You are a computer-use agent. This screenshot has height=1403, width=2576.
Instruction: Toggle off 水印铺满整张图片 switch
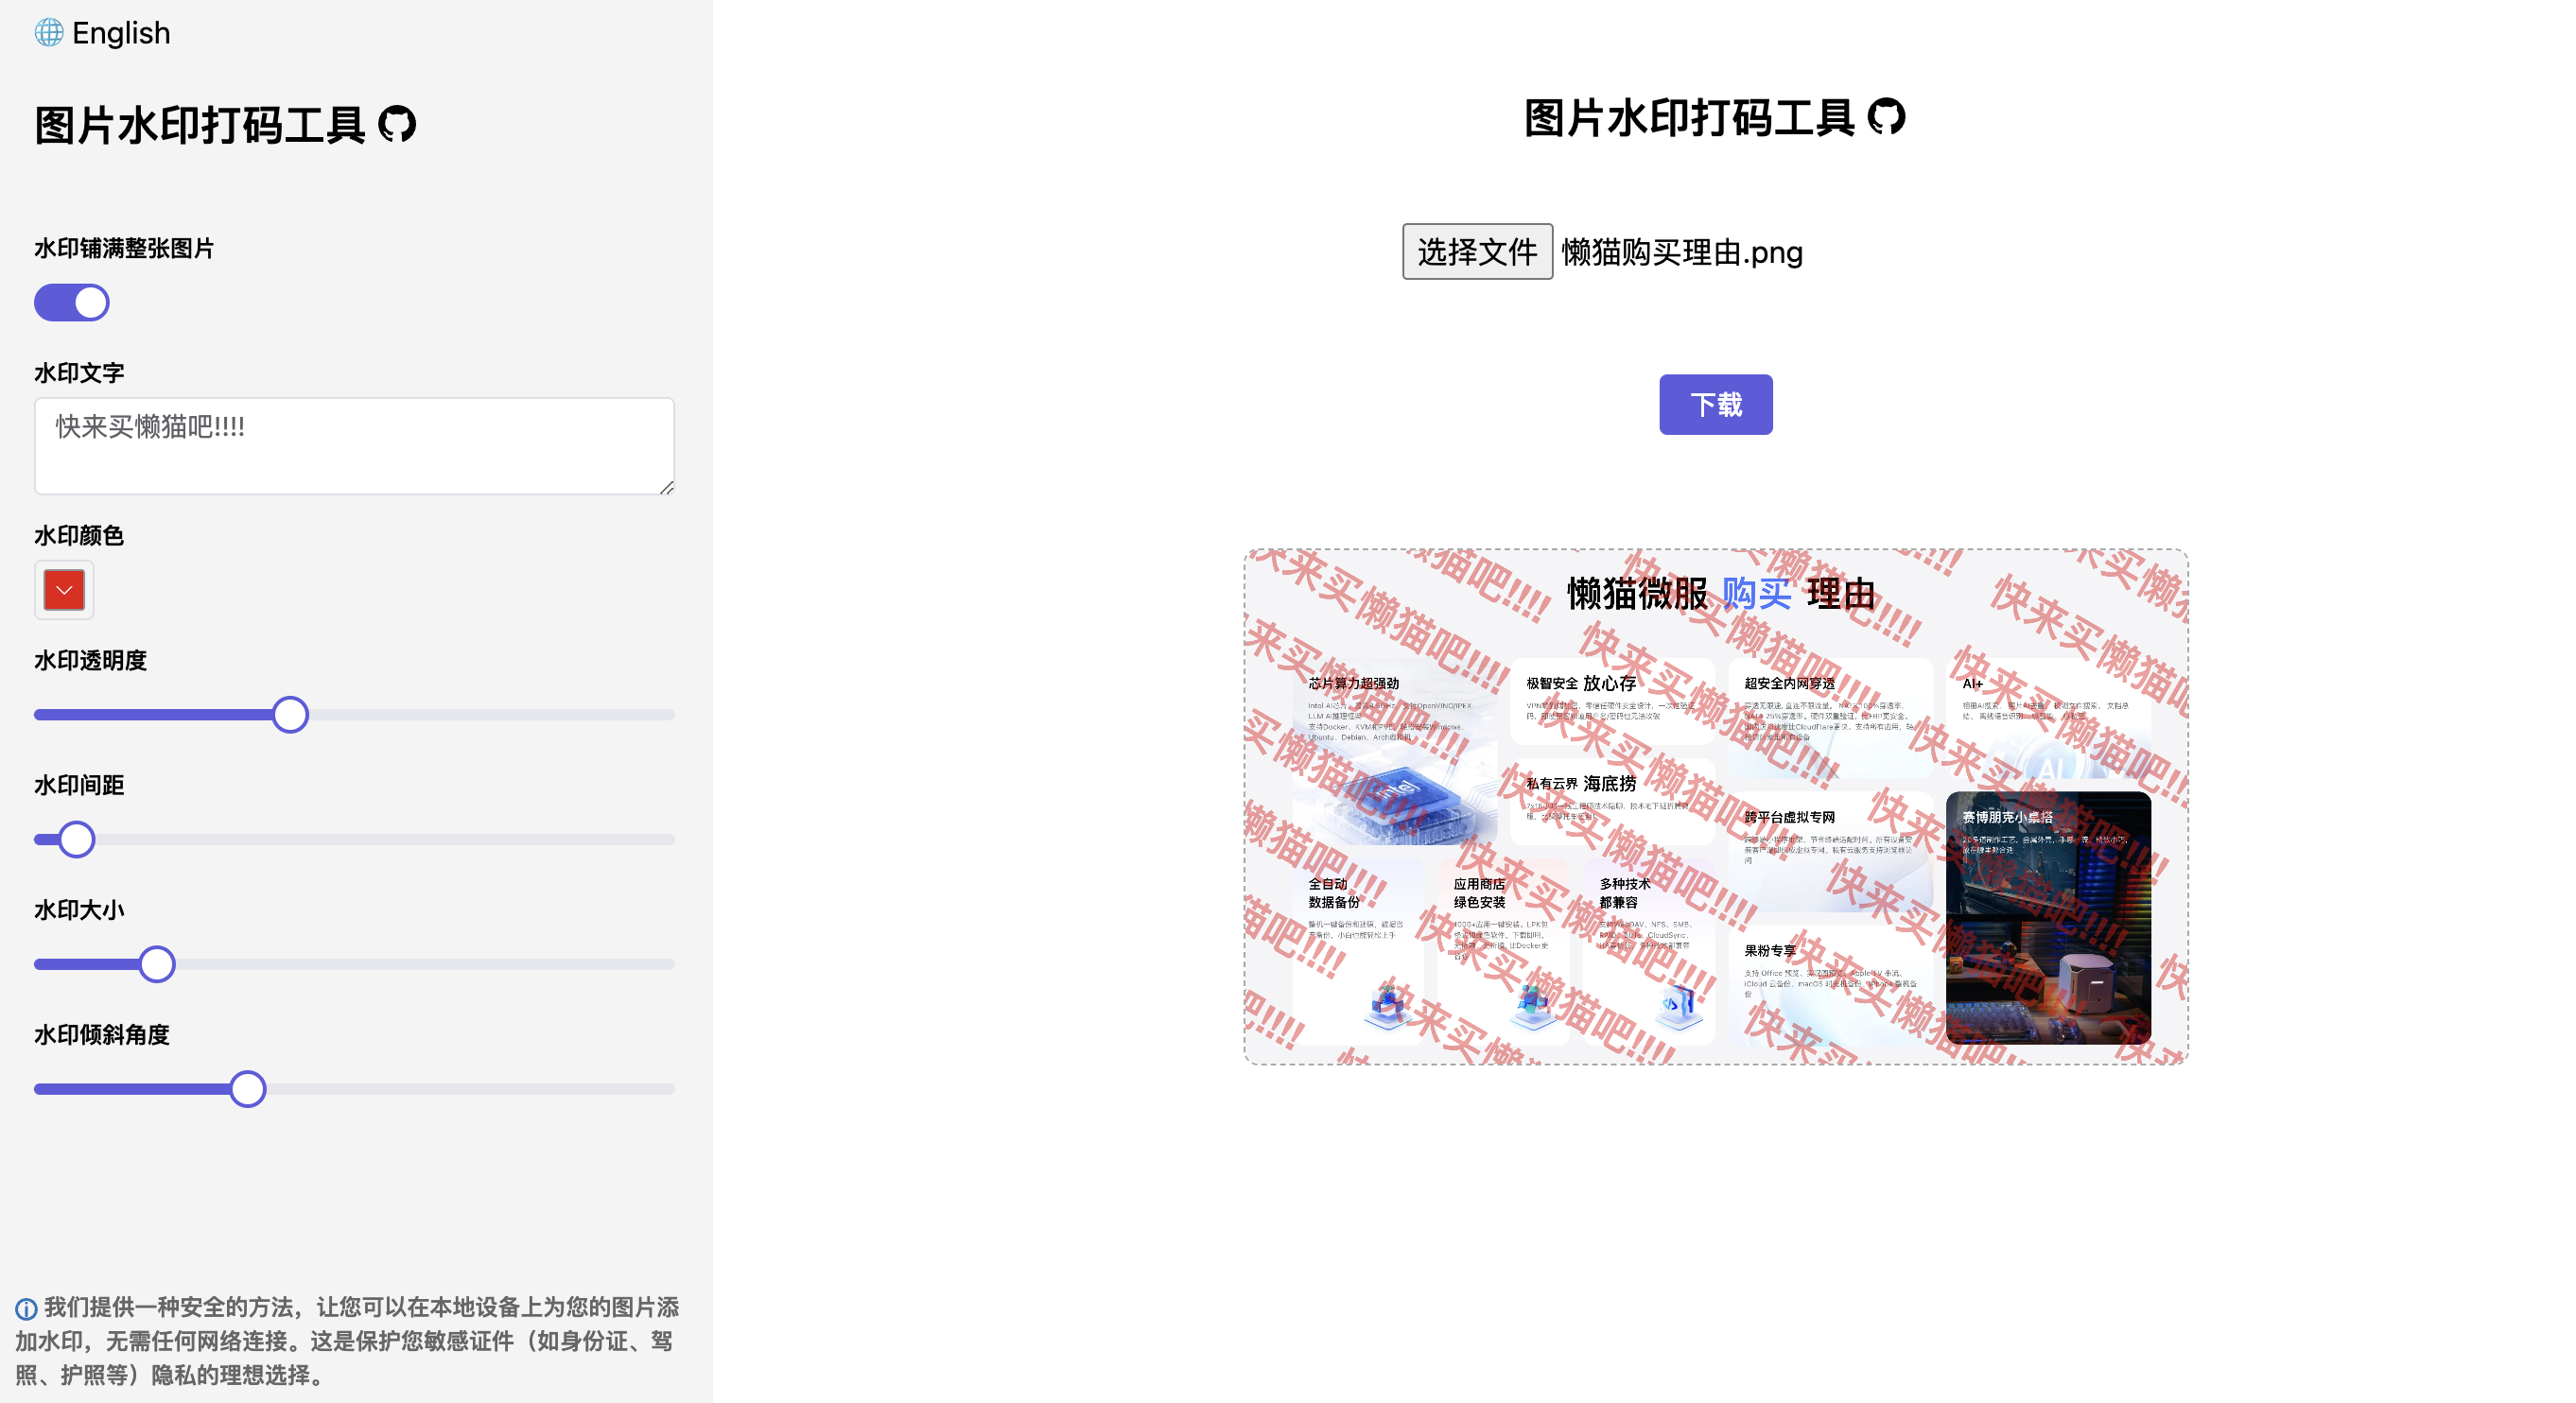(72, 303)
